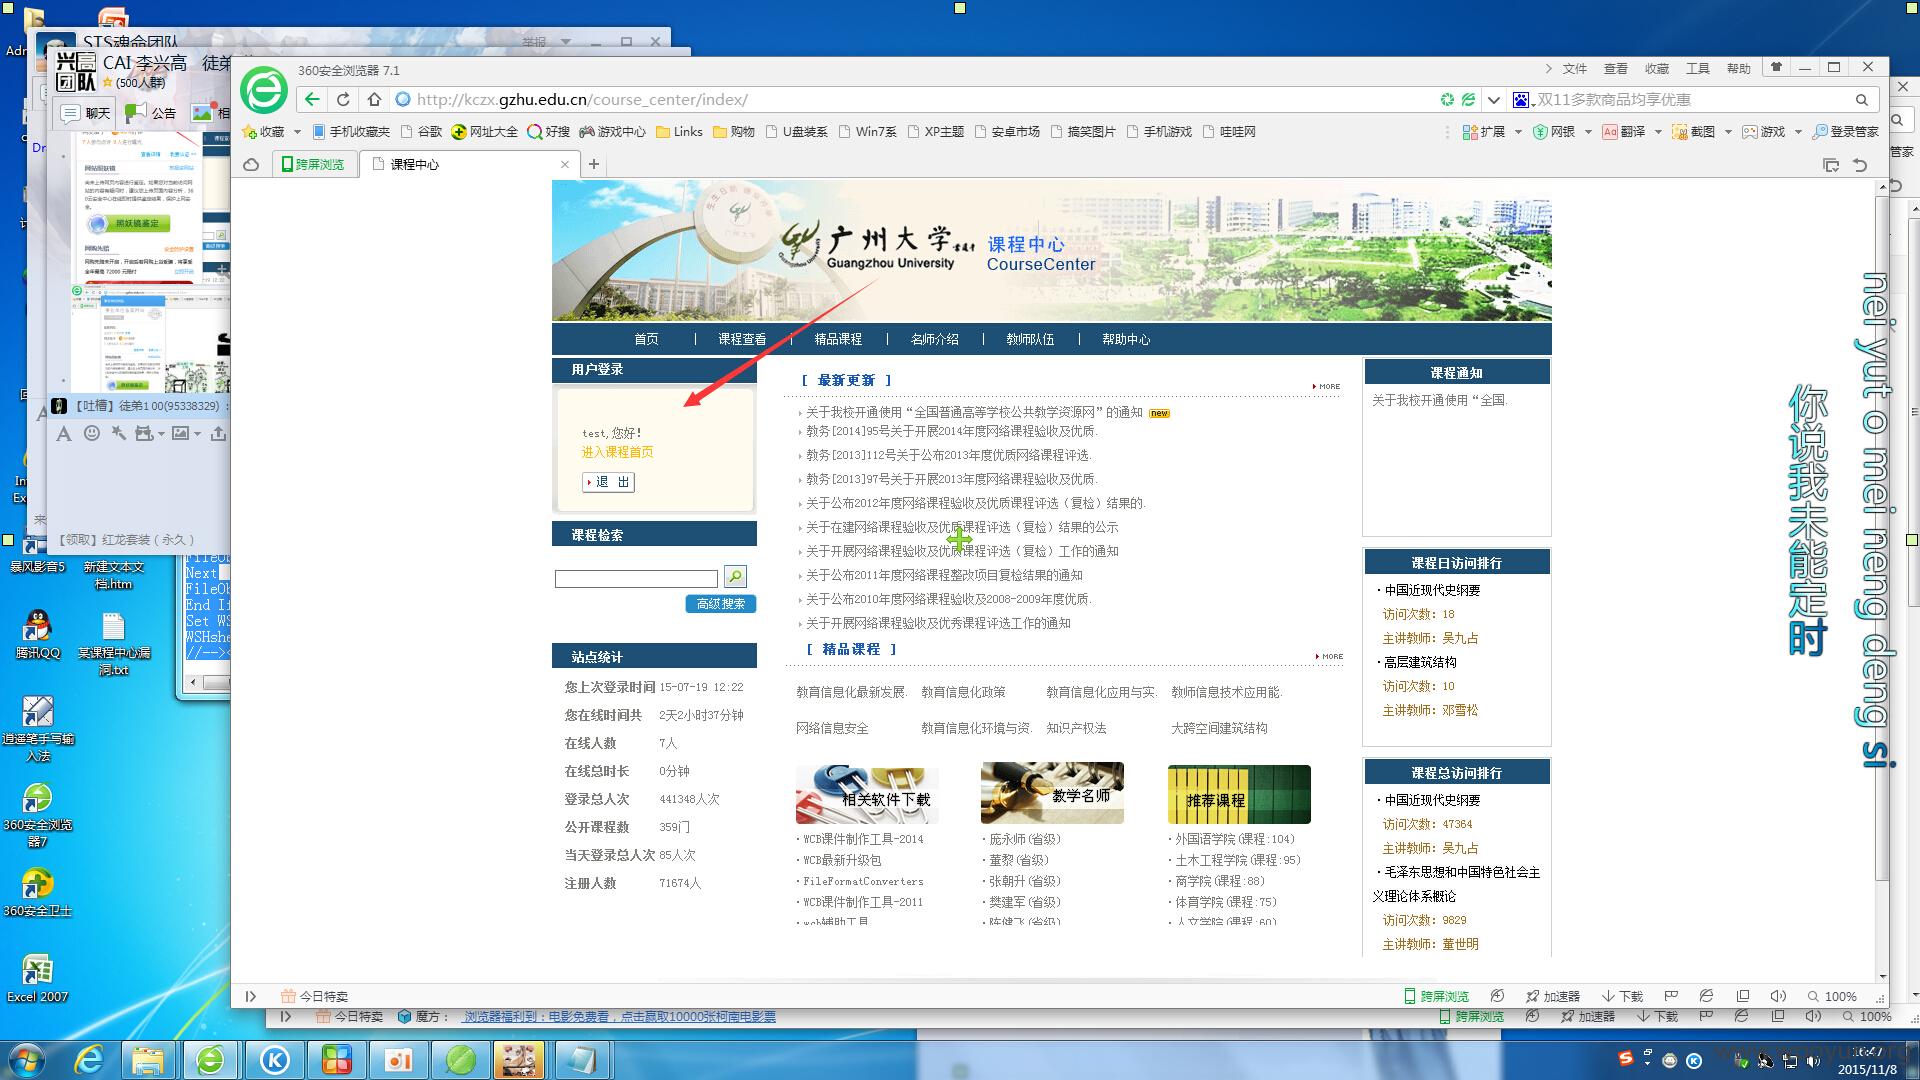Click the restore closed tab undo icon

[x=1860, y=165]
